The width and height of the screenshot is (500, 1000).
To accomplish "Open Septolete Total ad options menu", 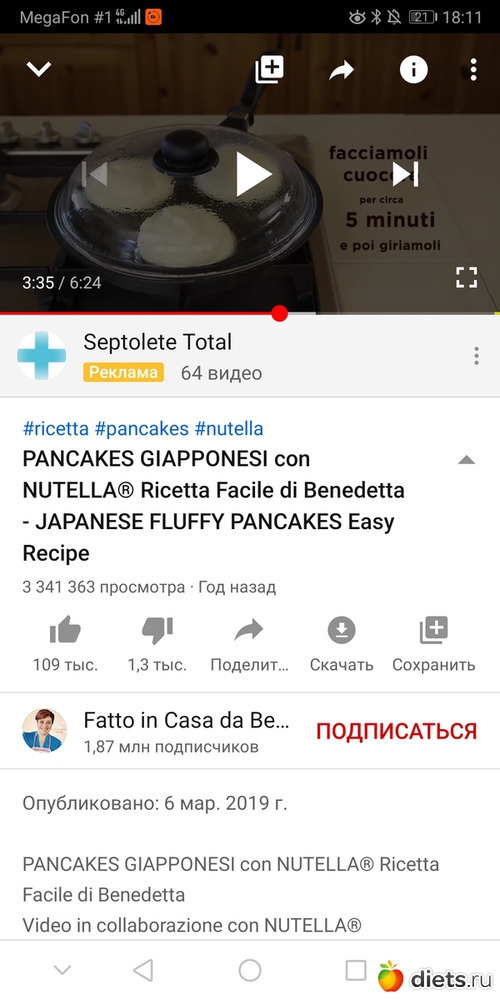I will [x=476, y=356].
